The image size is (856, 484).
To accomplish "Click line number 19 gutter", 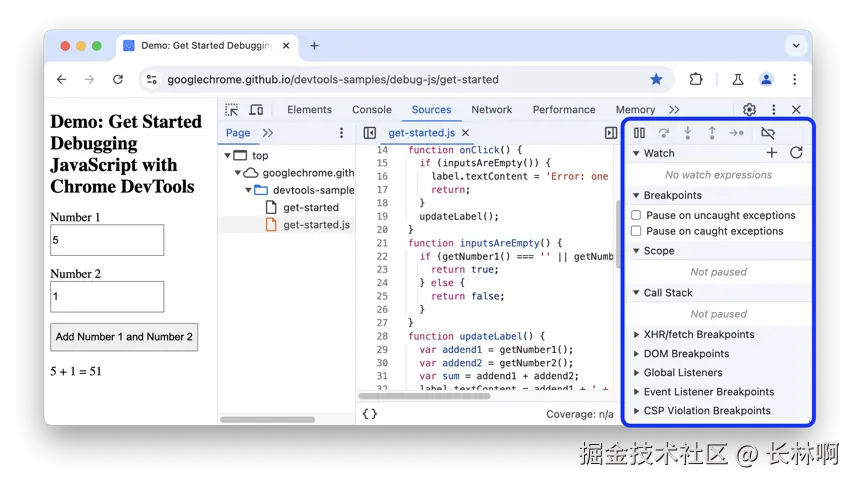I will tap(382, 216).
